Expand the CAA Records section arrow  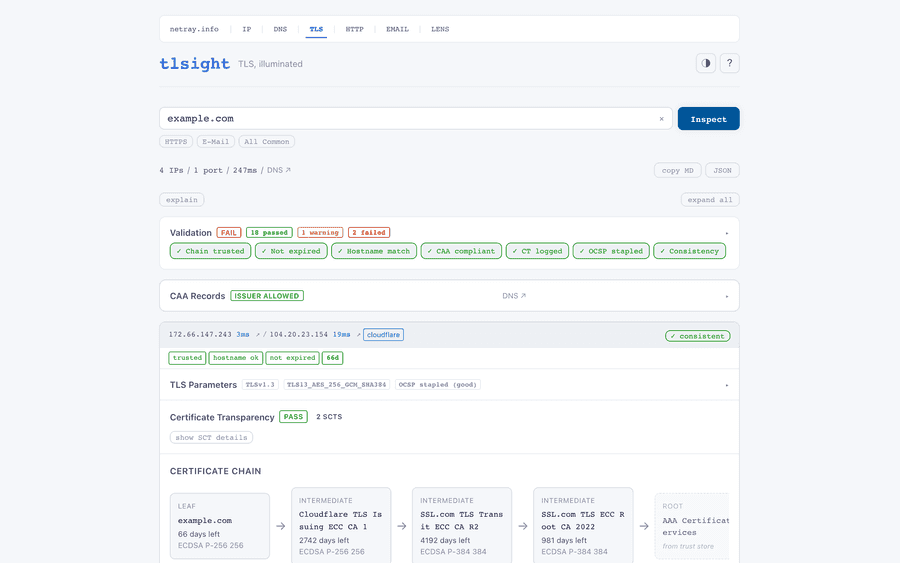tap(727, 296)
